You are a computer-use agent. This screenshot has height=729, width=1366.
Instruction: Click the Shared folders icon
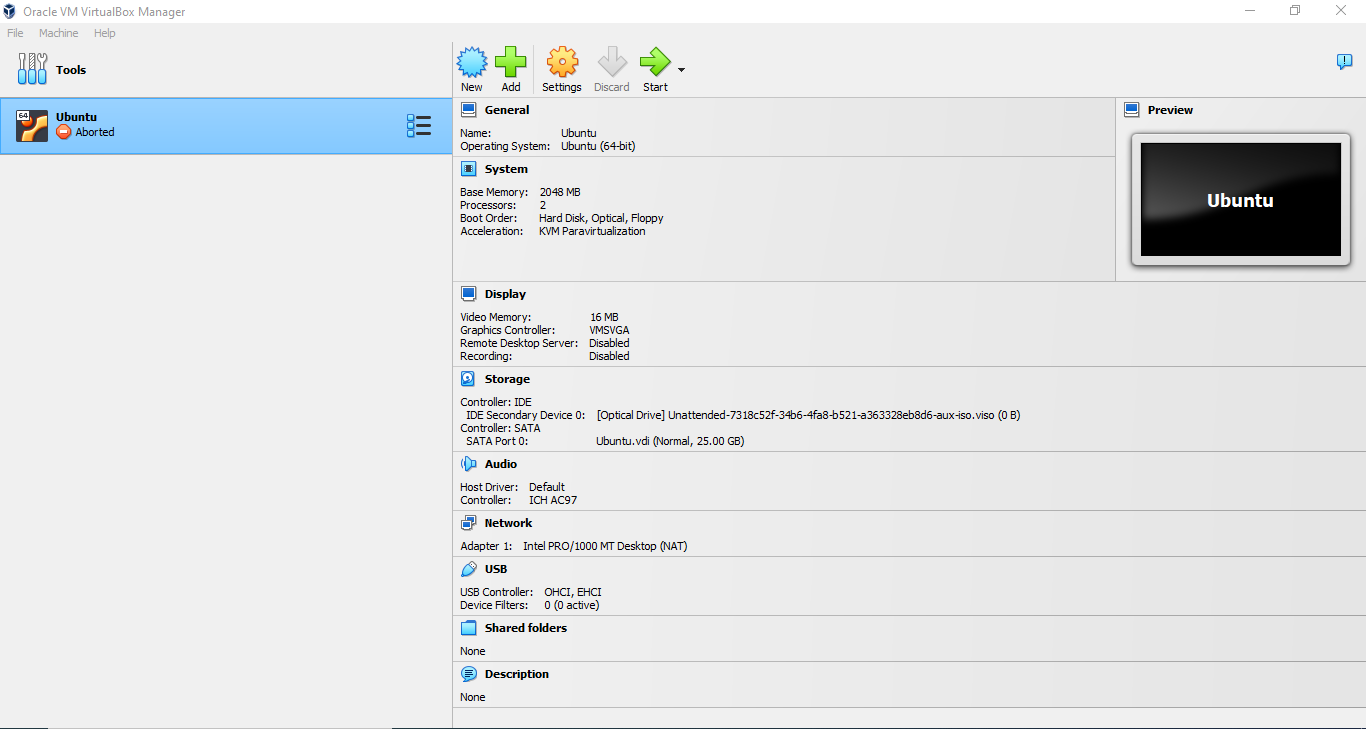[468, 628]
